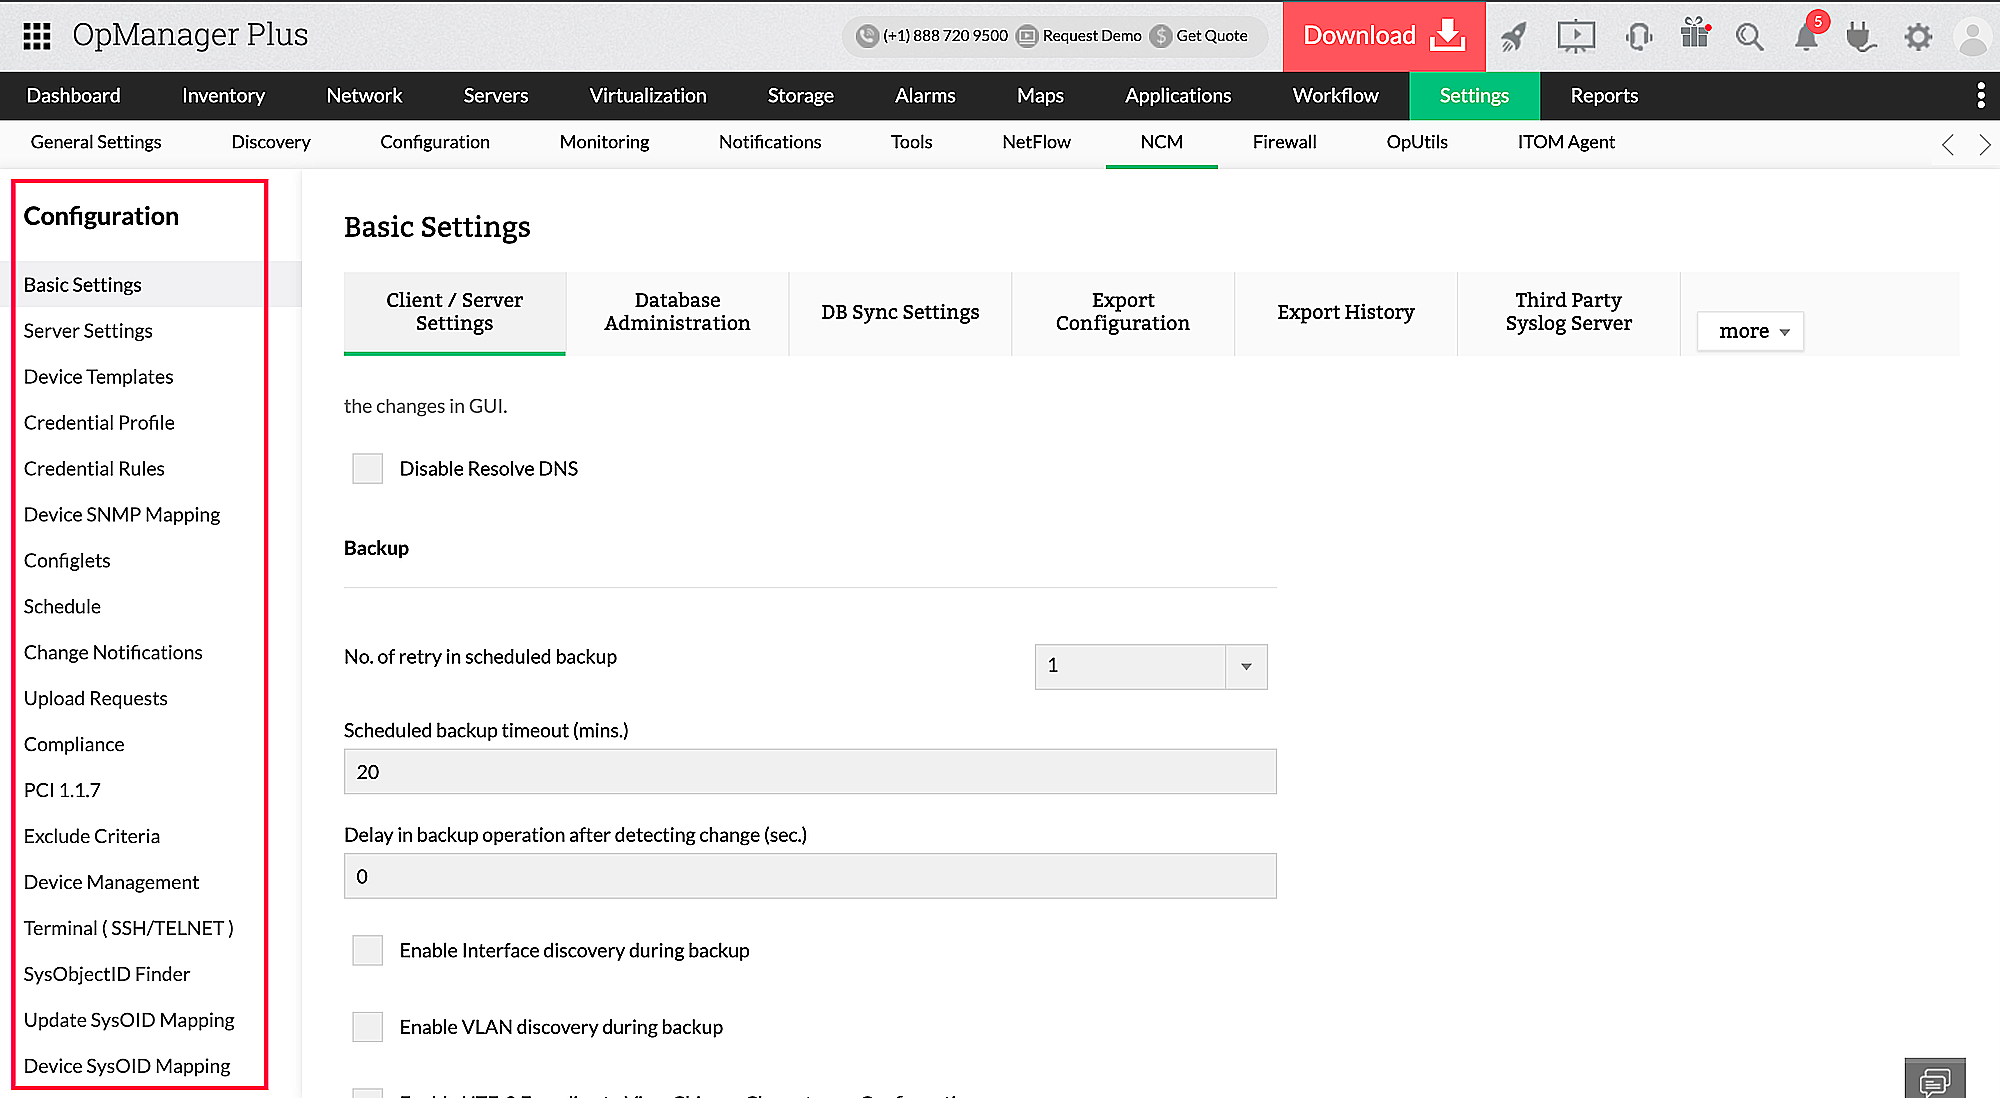
Task: Open the 'more' dropdown for extra settings tabs
Action: [1749, 330]
